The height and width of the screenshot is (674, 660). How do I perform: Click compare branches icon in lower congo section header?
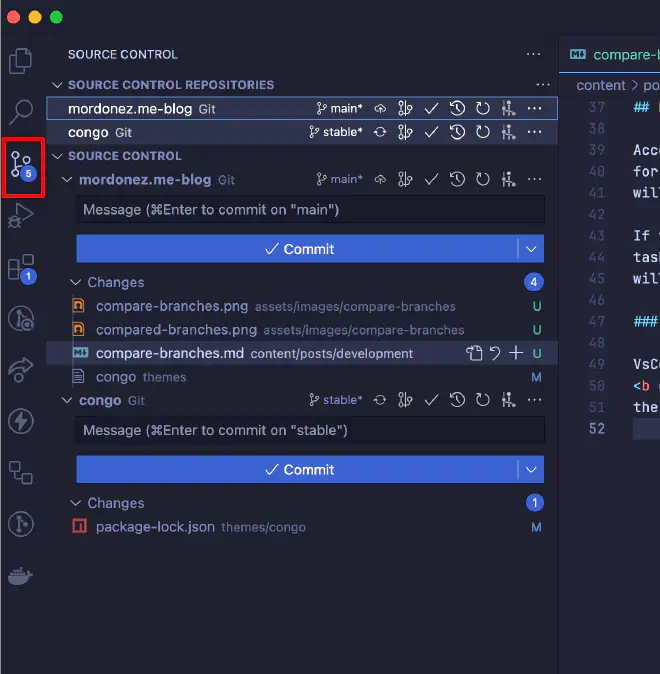(x=405, y=400)
